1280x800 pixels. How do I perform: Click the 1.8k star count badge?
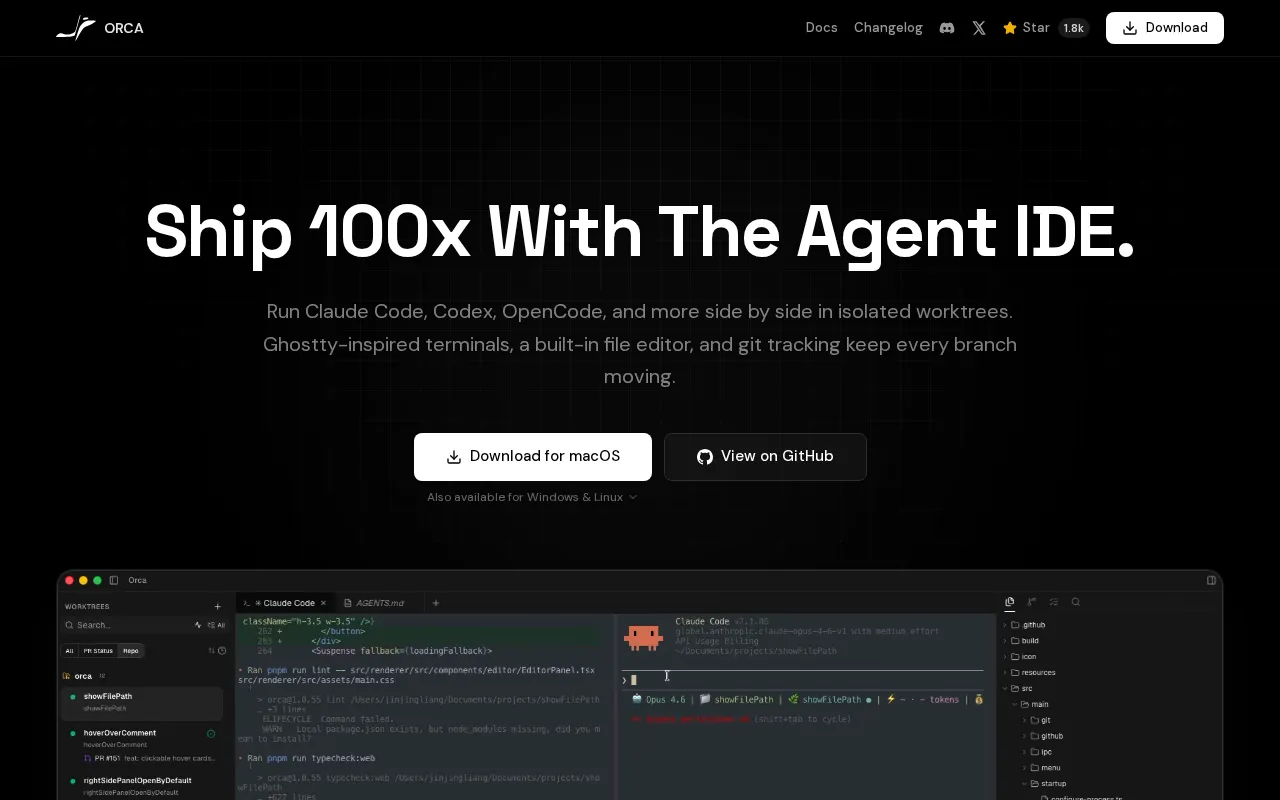1074,28
